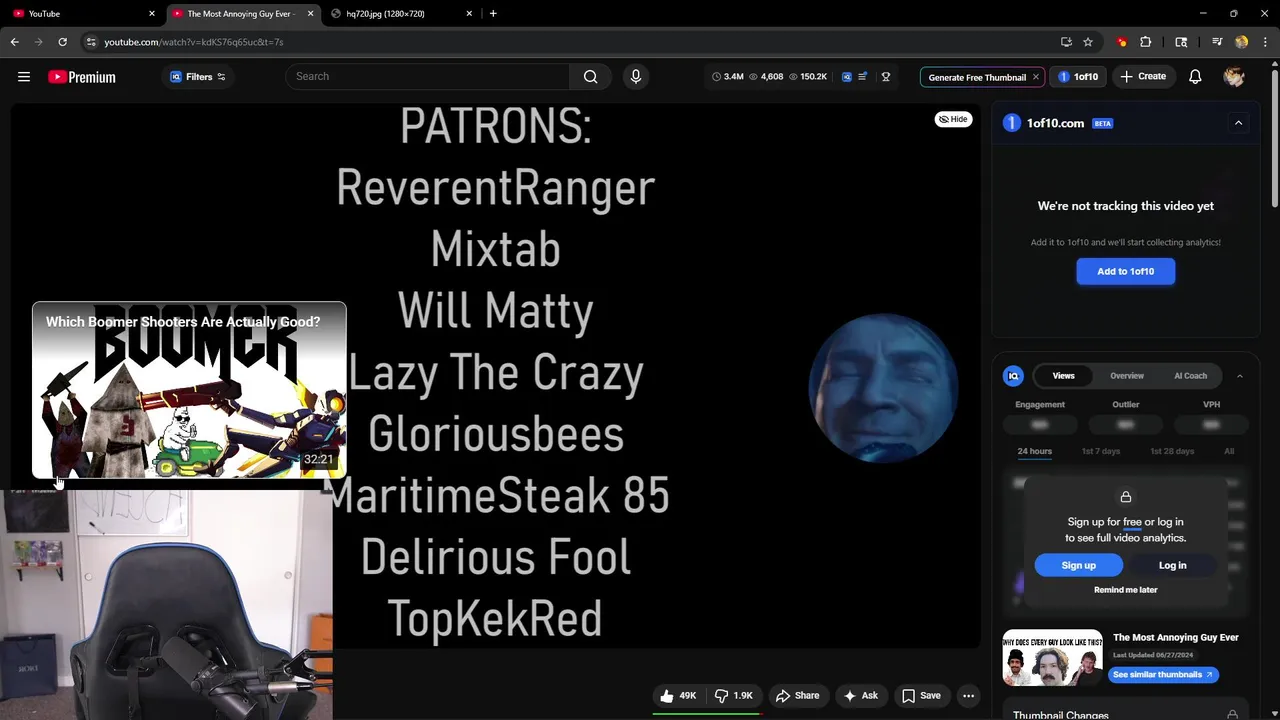Hide the overlay with the Hide toggle

tap(953, 119)
